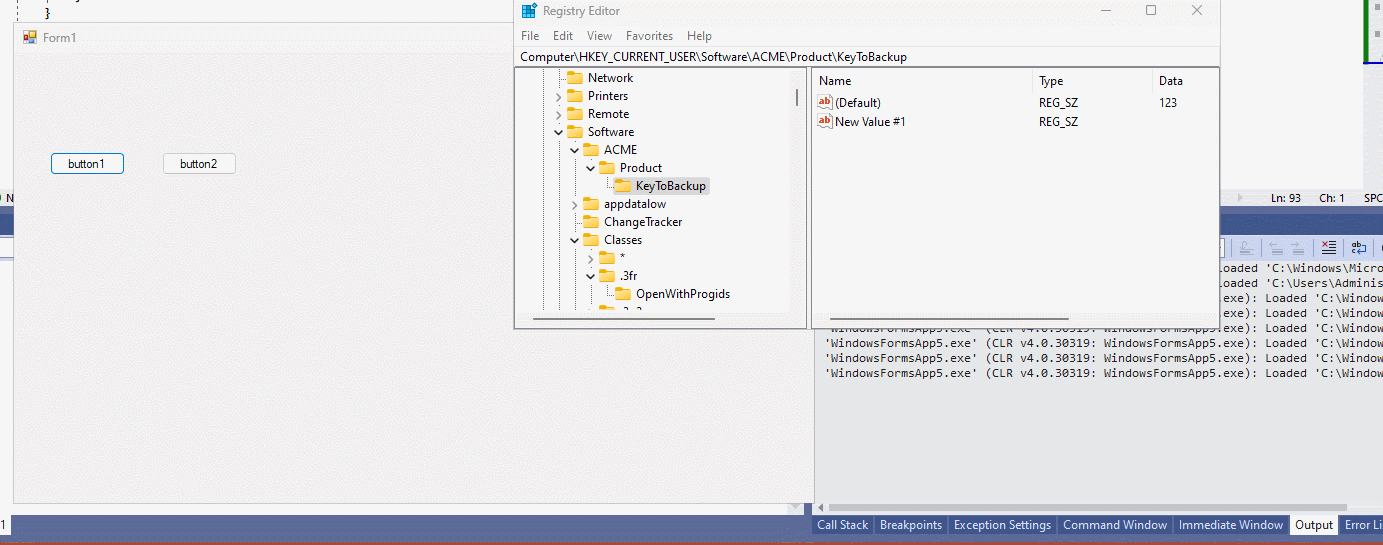Collapse the .3fr registry key
This screenshot has height=545, width=1383.
pyautogui.click(x=590, y=276)
